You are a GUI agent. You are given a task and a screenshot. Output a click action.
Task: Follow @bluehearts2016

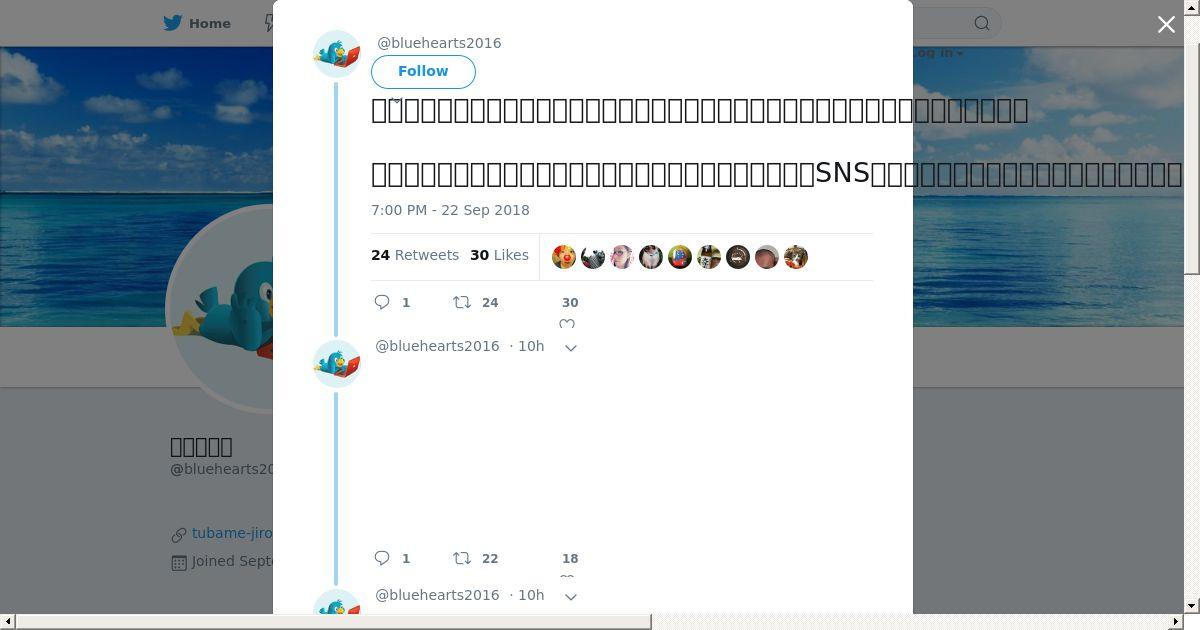coord(423,71)
